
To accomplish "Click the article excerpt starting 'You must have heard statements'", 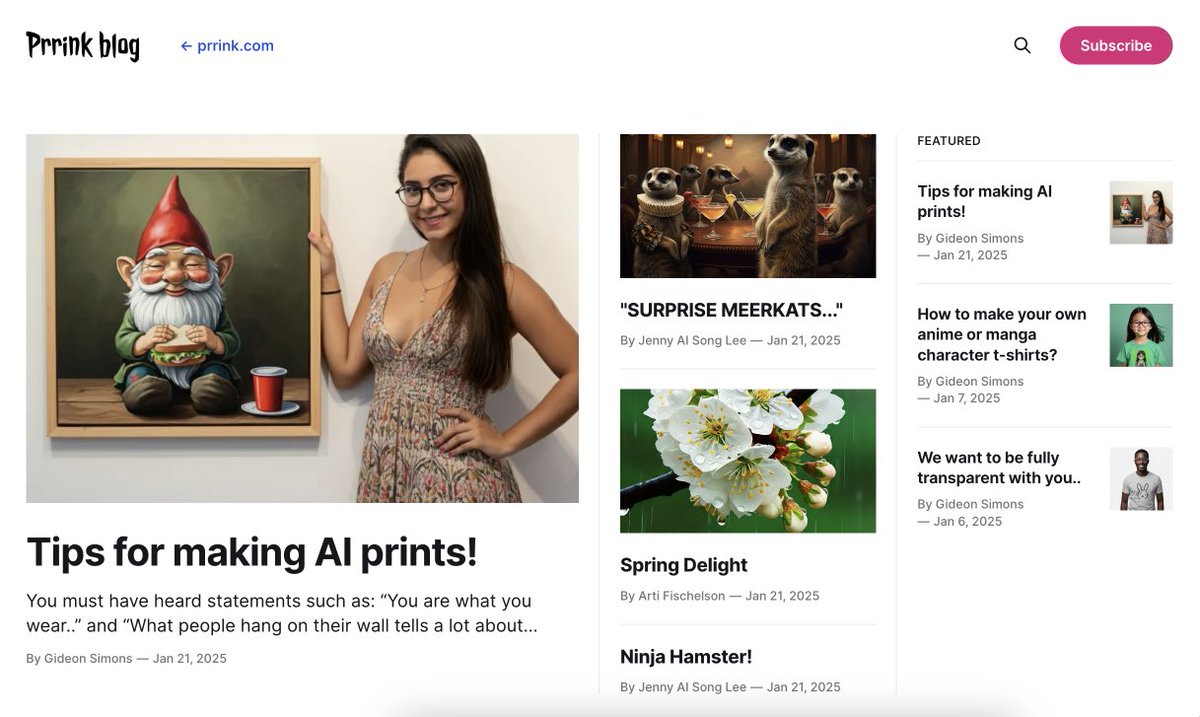I will tap(282, 613).
